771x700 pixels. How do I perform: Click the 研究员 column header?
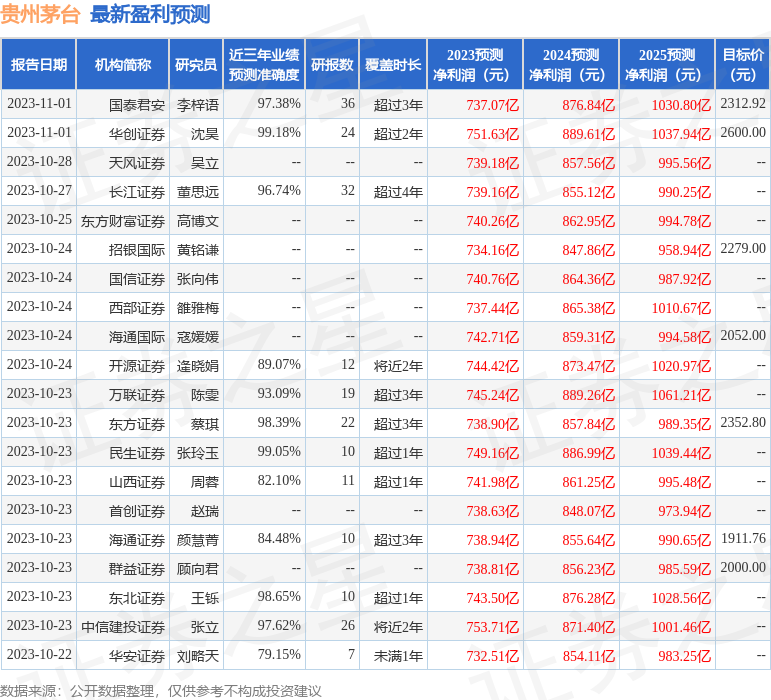pos(196,64)
